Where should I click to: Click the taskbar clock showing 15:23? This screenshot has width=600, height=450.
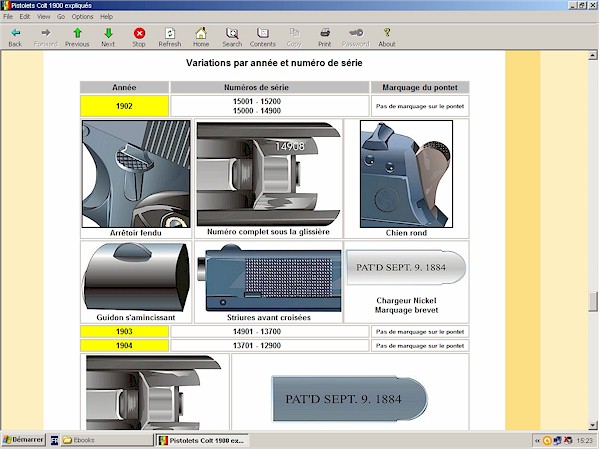click(x=584, y=441)
